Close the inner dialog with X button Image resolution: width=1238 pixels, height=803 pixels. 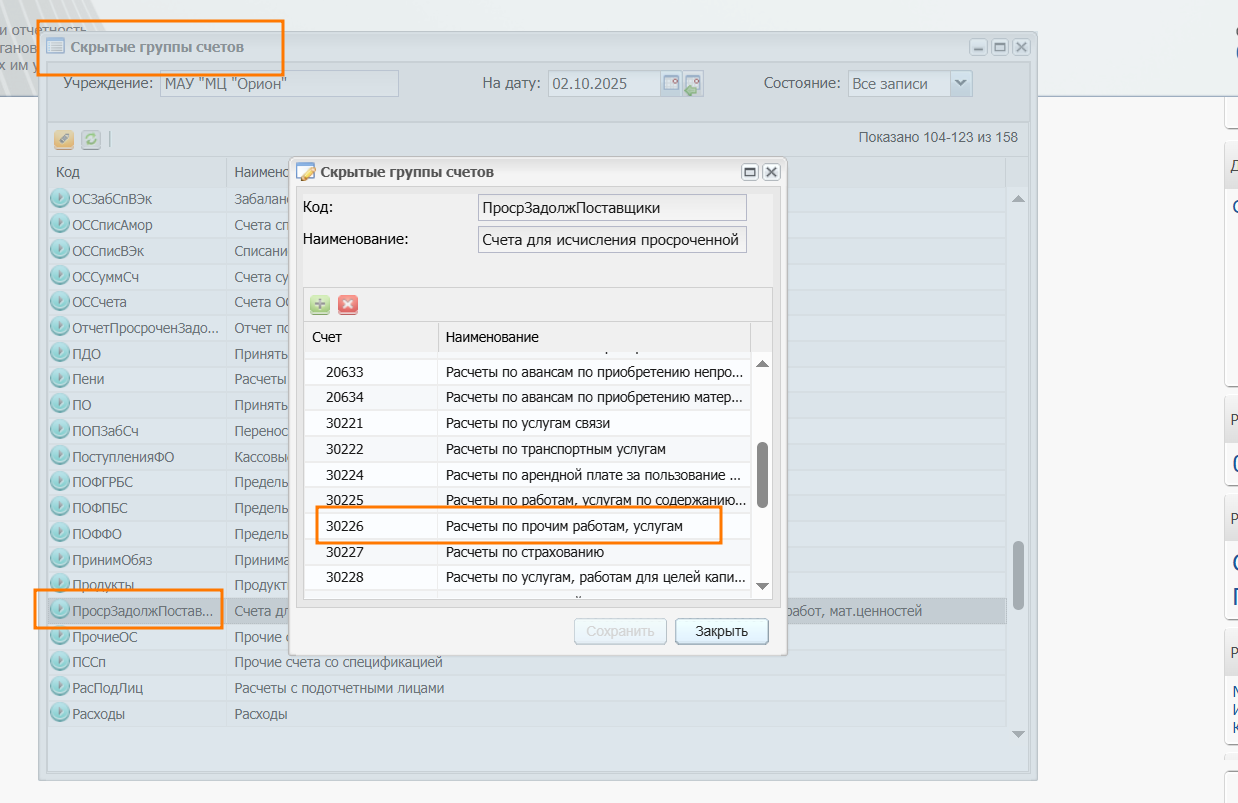(771, 172)
